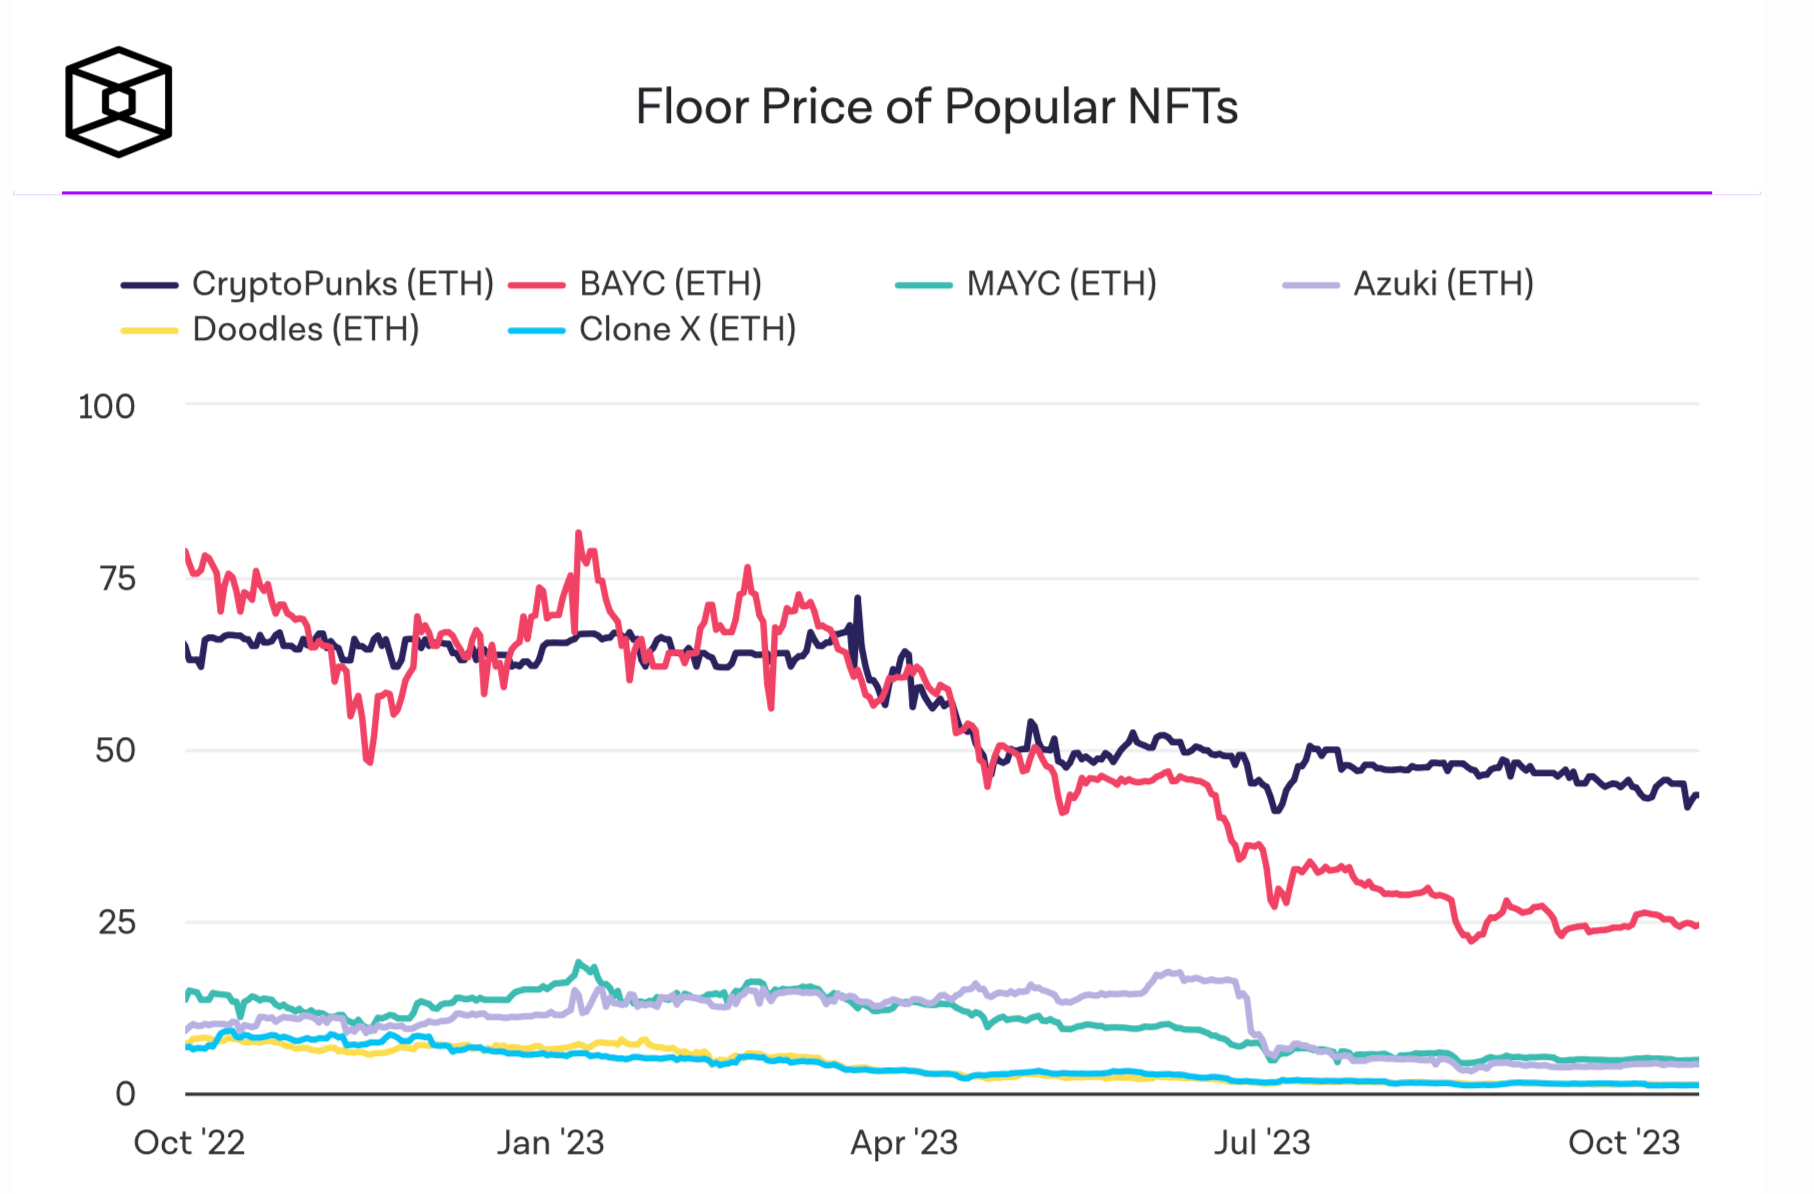The width and height of the screenshot is (1814, 1194).
Task: Click the cyan Clone X legend swatch
Action: [536, 330]
